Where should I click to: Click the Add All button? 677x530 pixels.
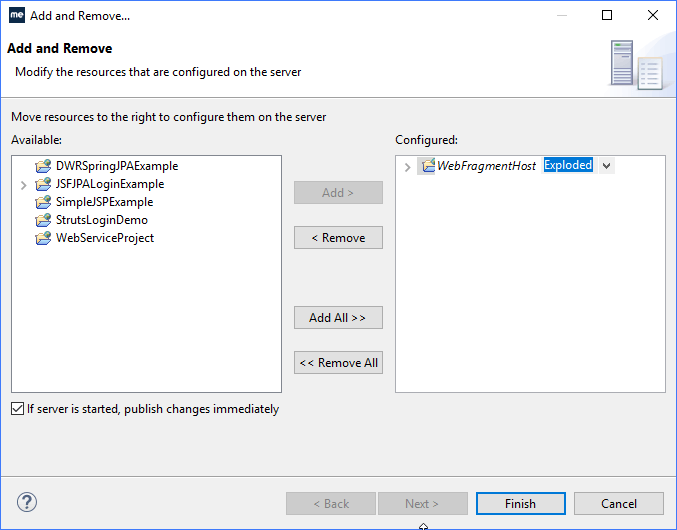click(338, 318)
